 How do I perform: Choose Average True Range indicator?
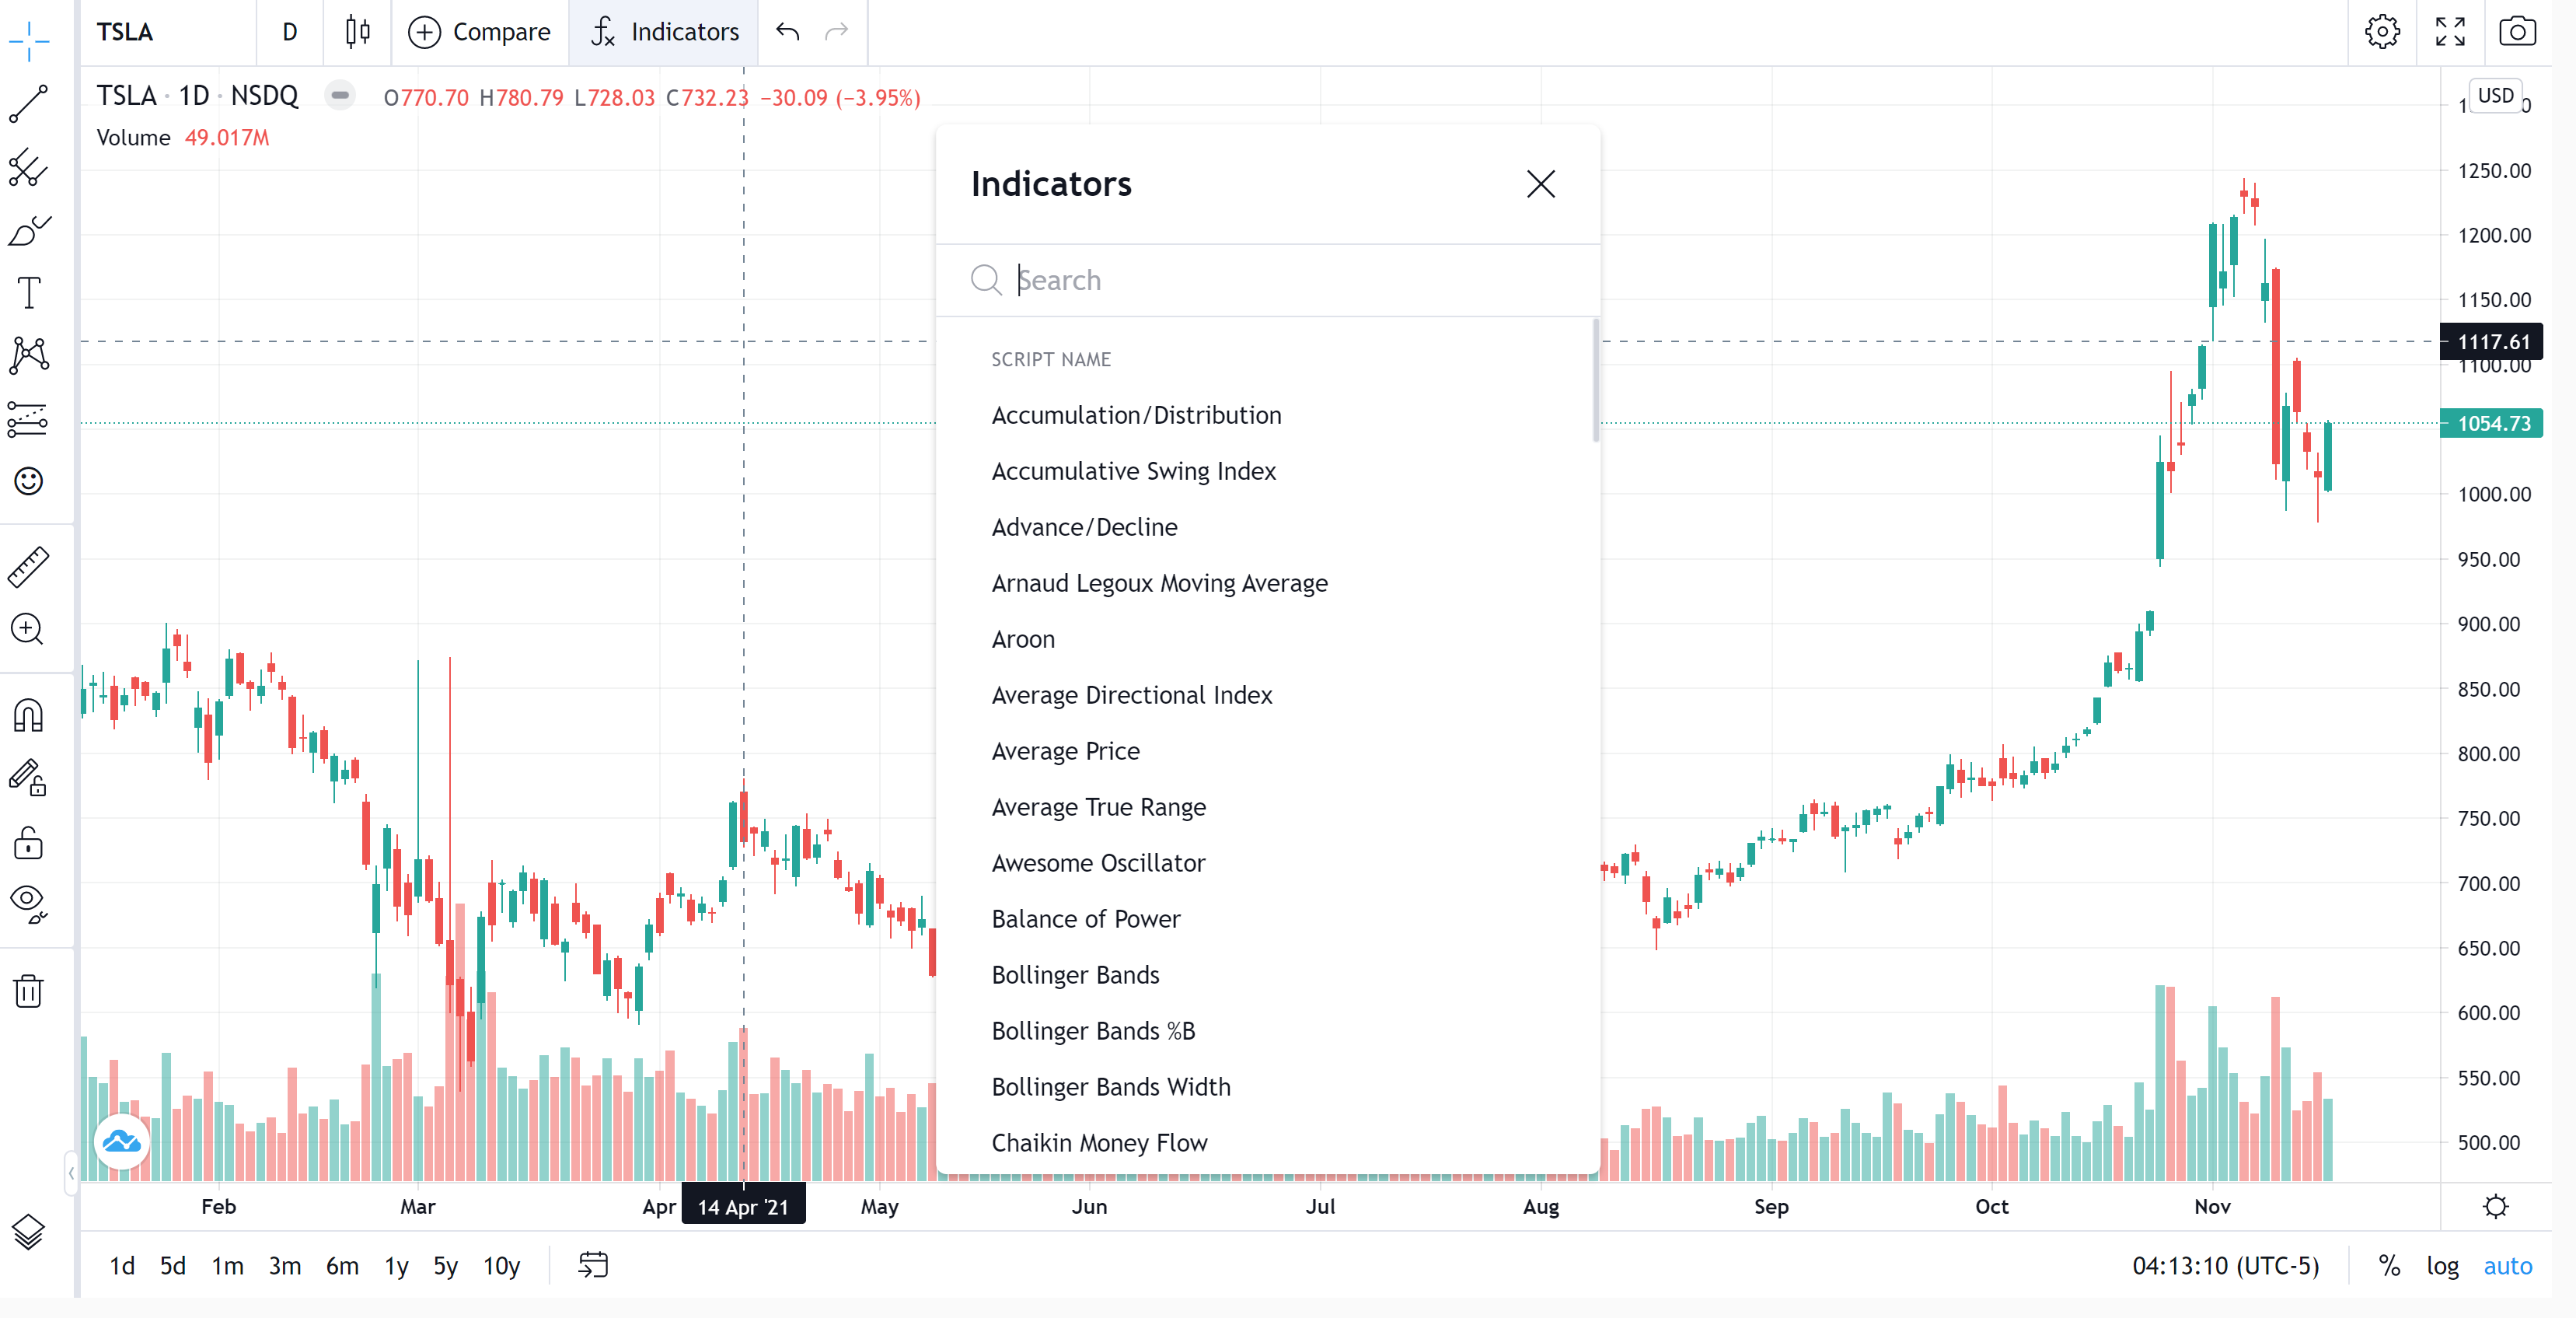pos(1098,807)
